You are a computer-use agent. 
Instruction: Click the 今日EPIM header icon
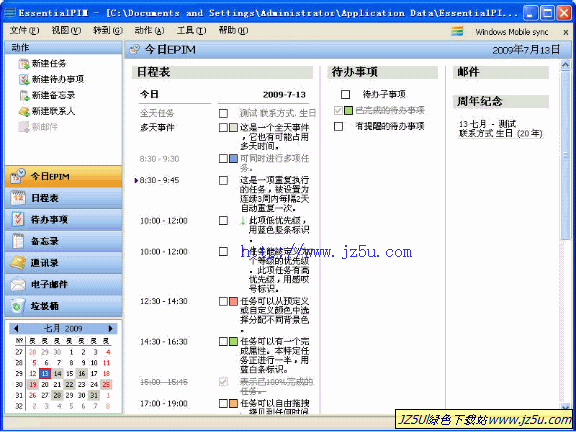pyautogui.click(x=135, y=50)
